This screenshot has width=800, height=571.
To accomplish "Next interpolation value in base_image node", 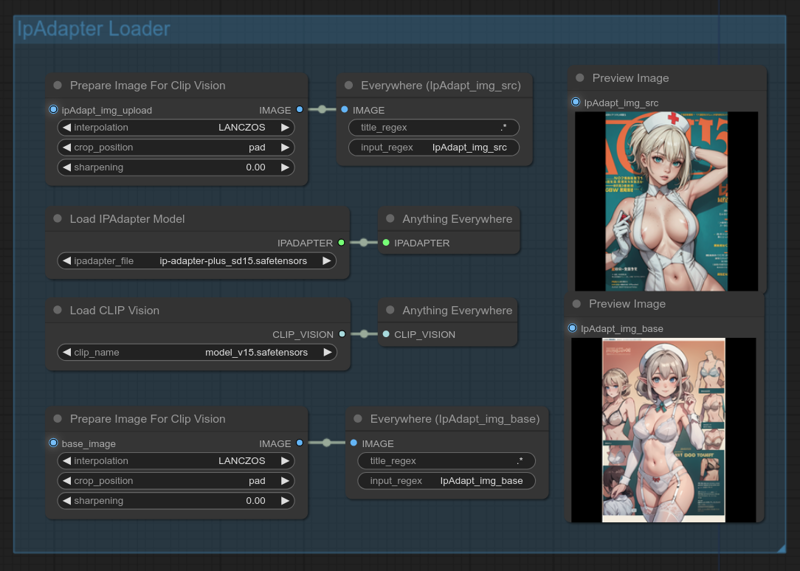I will coord(285,460).
